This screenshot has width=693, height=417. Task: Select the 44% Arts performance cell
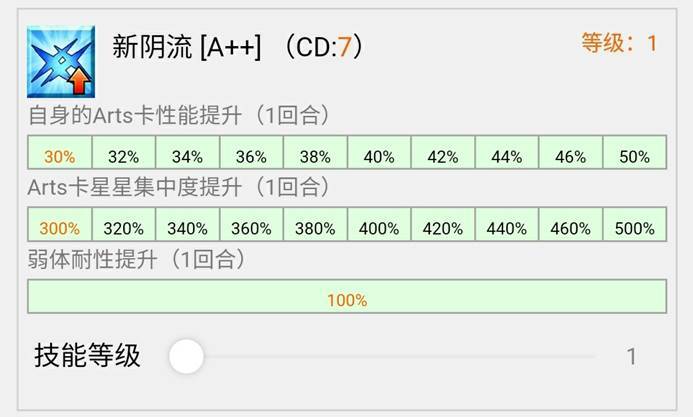click(507, 152)
